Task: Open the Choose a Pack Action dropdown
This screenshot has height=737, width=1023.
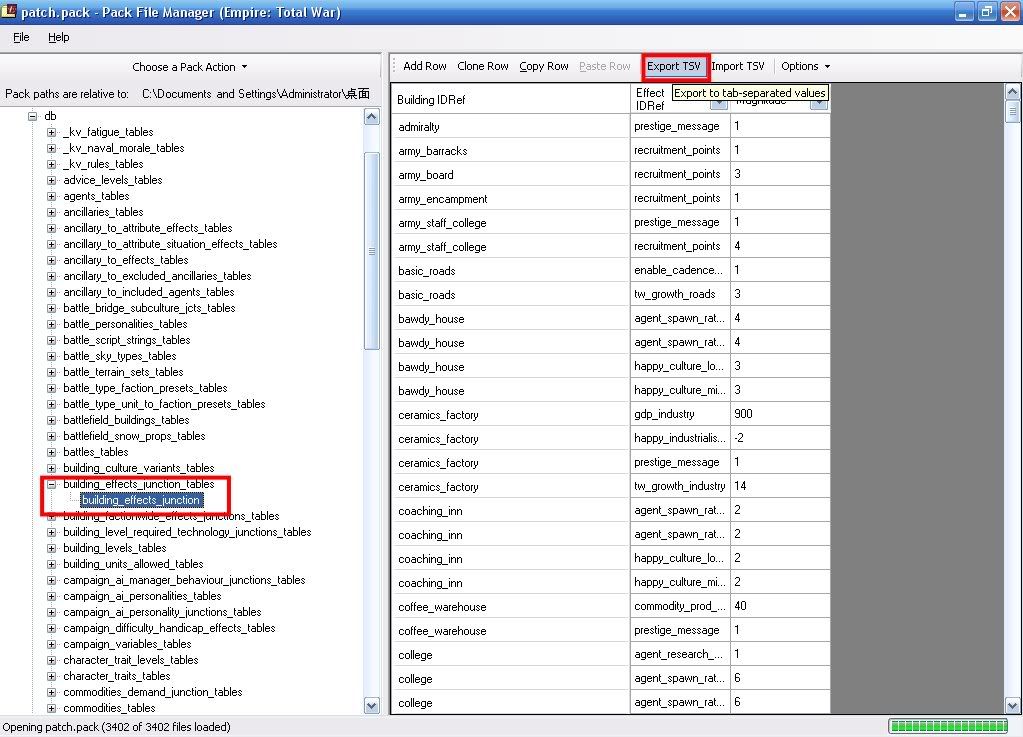Action: click(x=190, y=68)
